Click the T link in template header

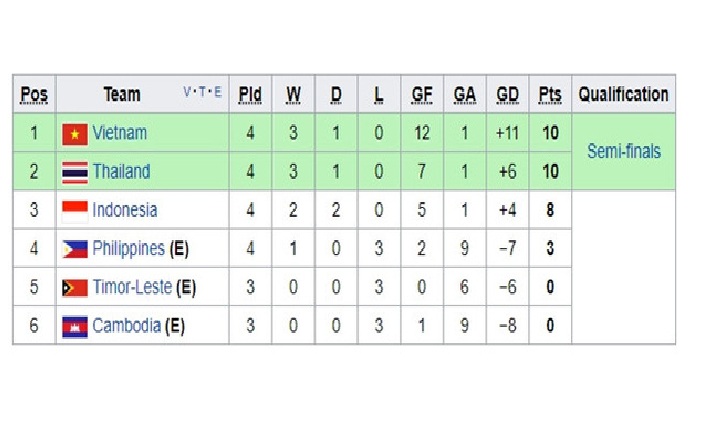(x=202, y=92)
